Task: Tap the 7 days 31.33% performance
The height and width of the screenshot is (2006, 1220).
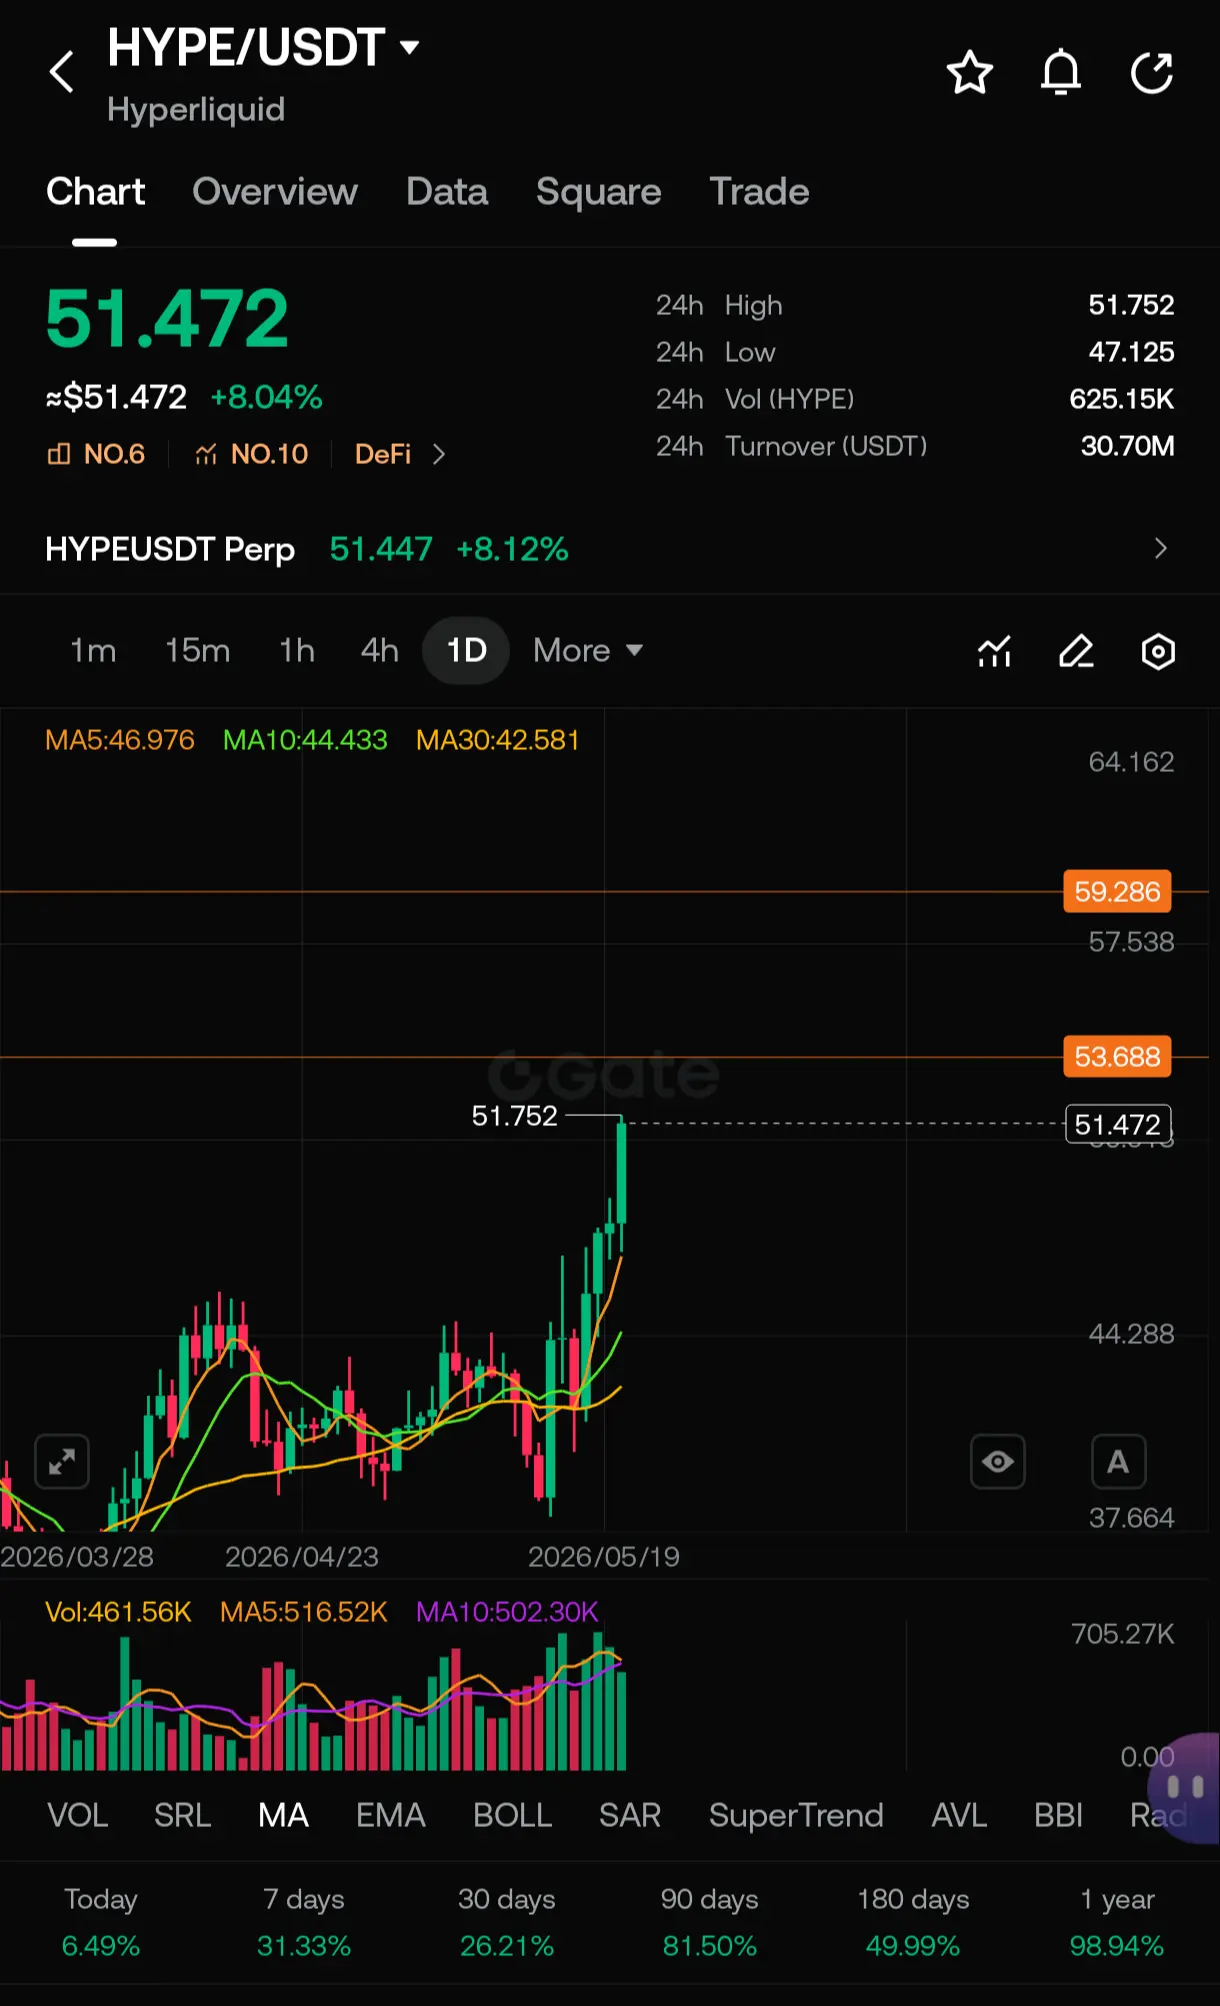Action: click(x=304, y=1922)
